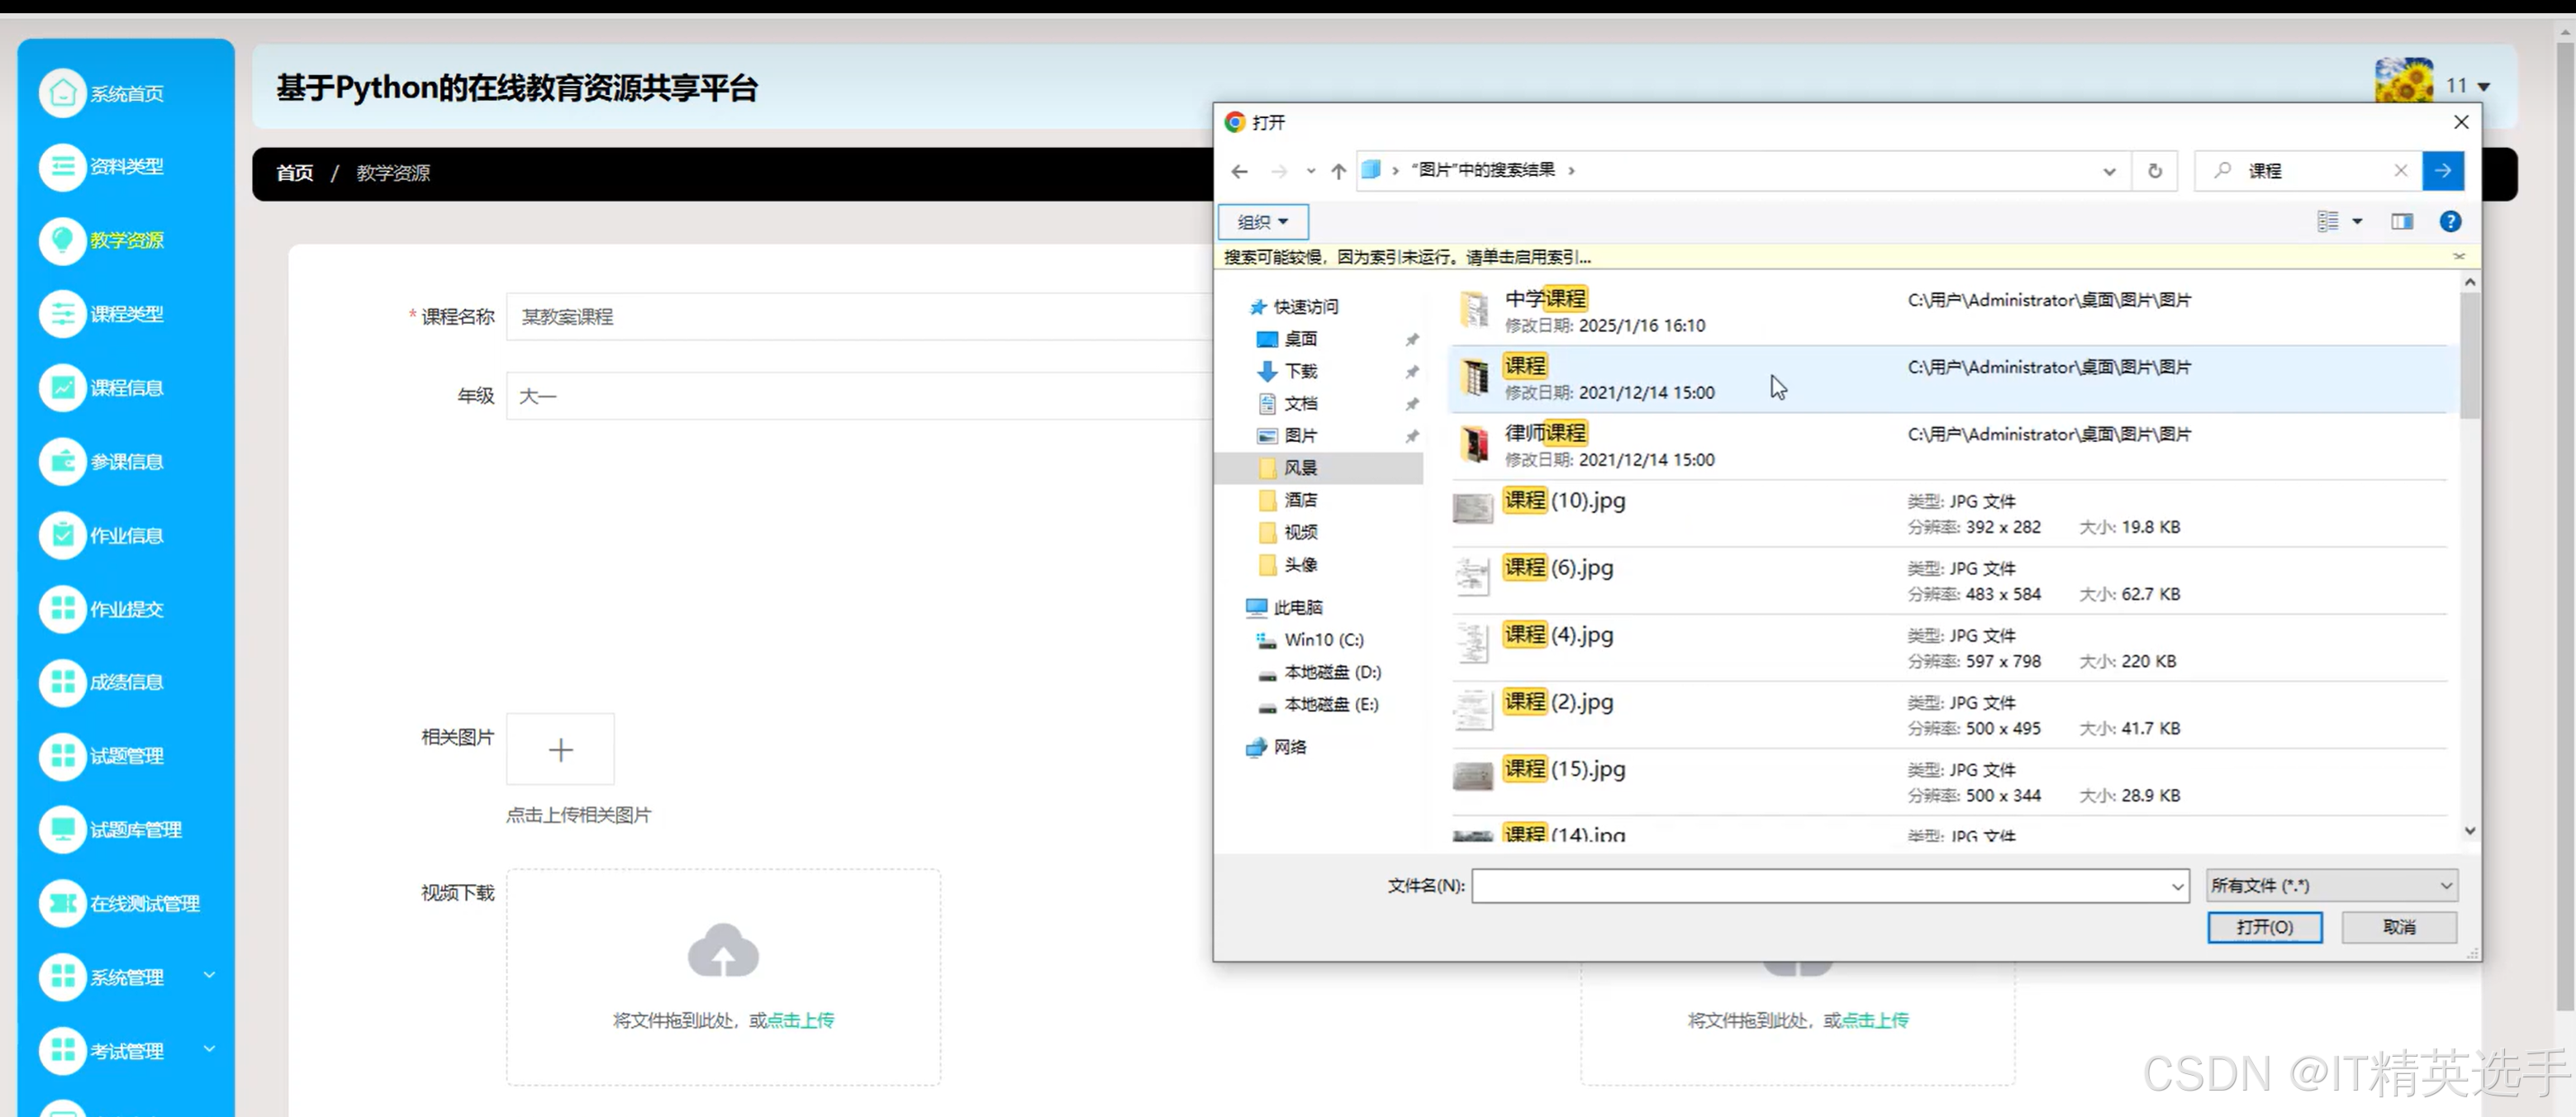Click the up-directory arrow icon
This screenshot has width=2576, height=1117.
[1338, 171]
